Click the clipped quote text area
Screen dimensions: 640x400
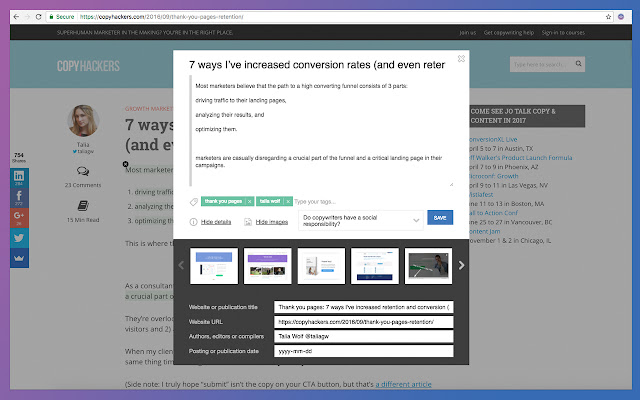click(x=322, y=131)
